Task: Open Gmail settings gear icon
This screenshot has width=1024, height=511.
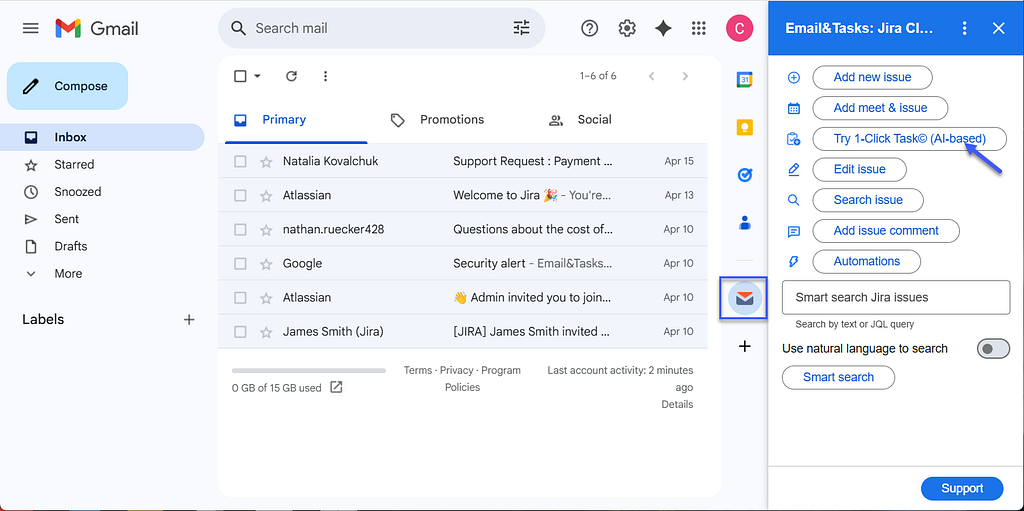Action: [627, 28]
